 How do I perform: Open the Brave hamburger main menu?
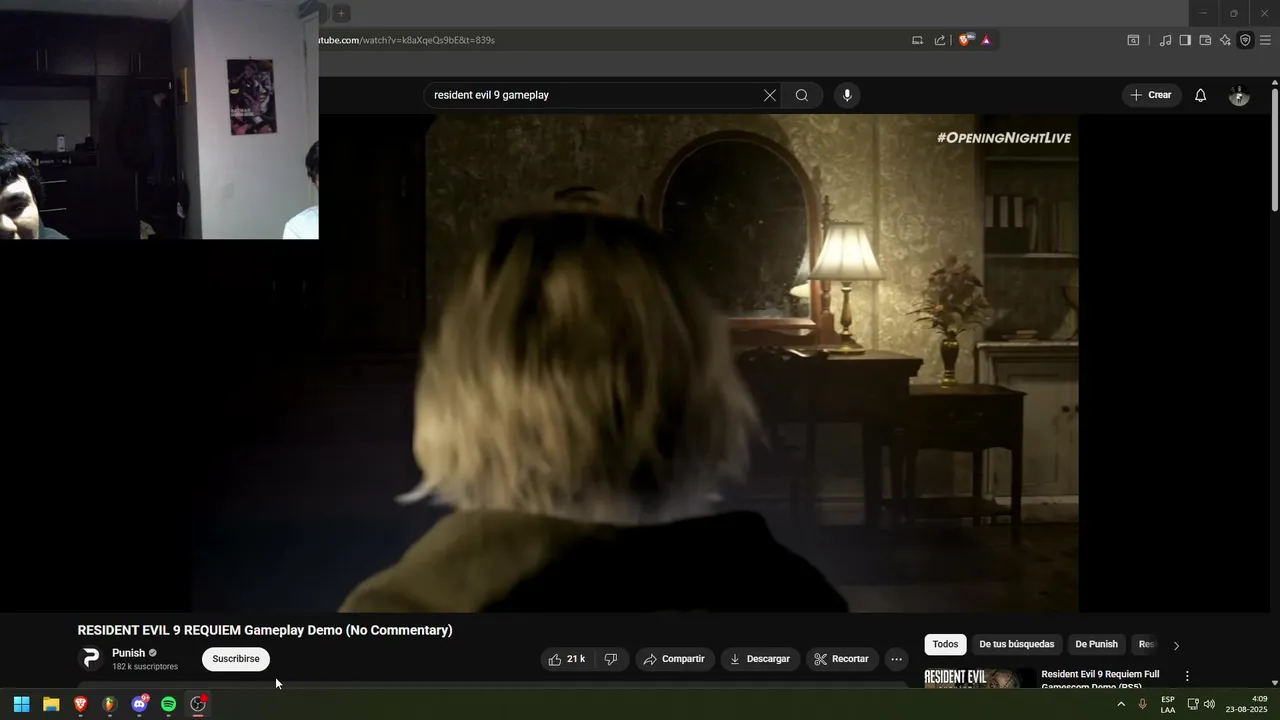[x=1265, y=40]
